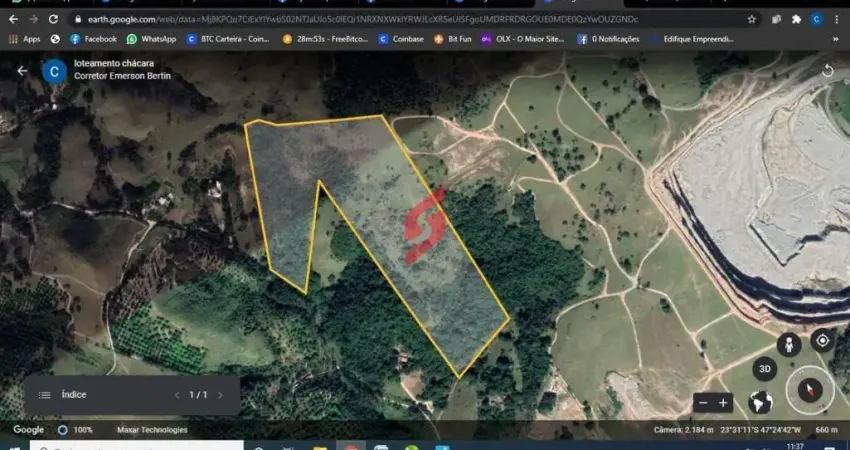
Task: Click the back arrow beside loteamento chácara
Action: (x=22, y=71)
